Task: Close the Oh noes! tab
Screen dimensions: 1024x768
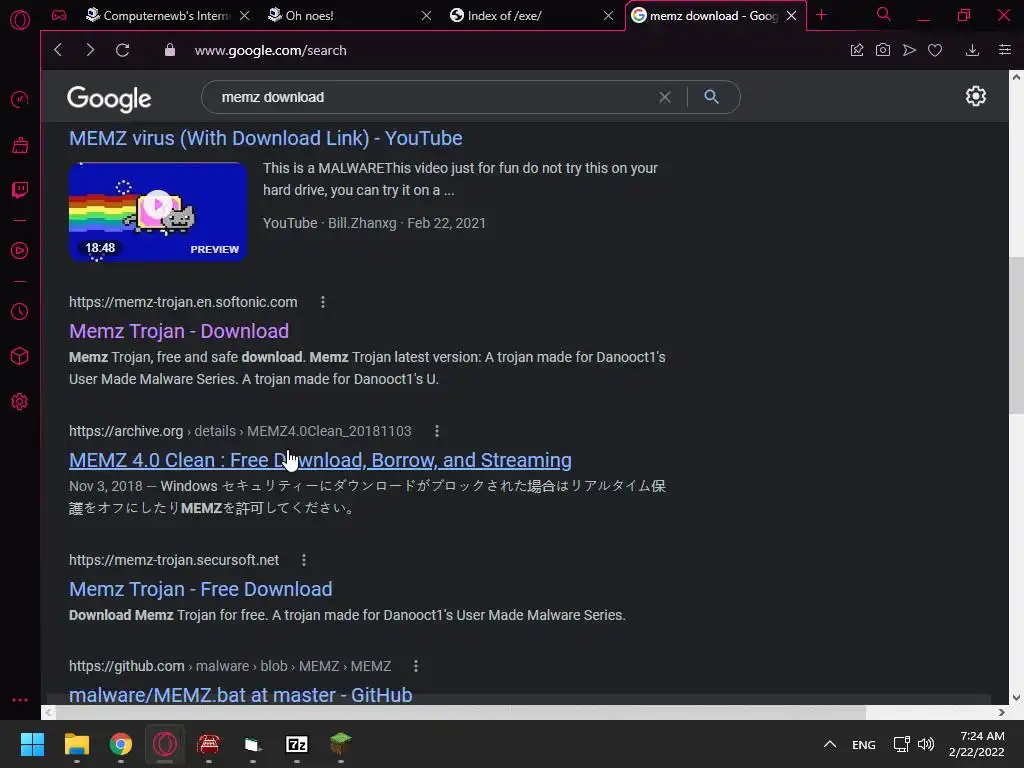Action: (426, 16)
